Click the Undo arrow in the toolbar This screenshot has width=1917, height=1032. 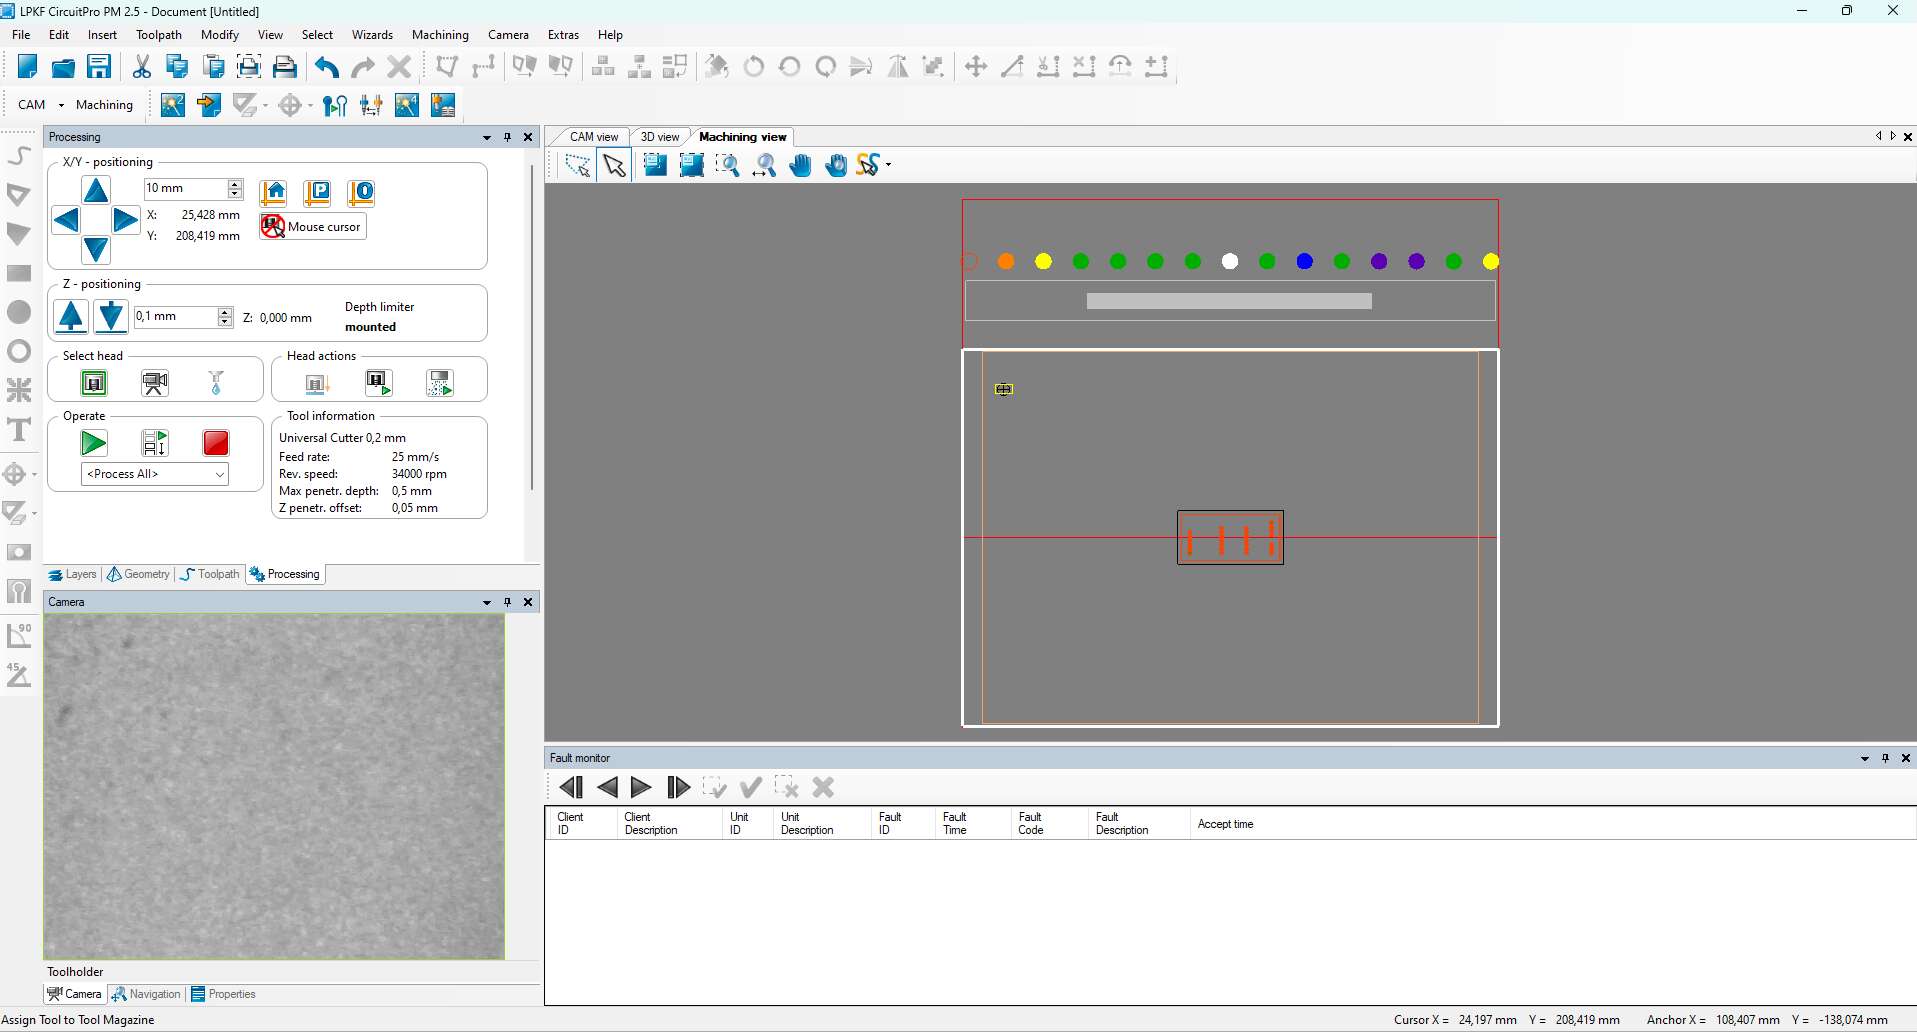pos(327,67)
